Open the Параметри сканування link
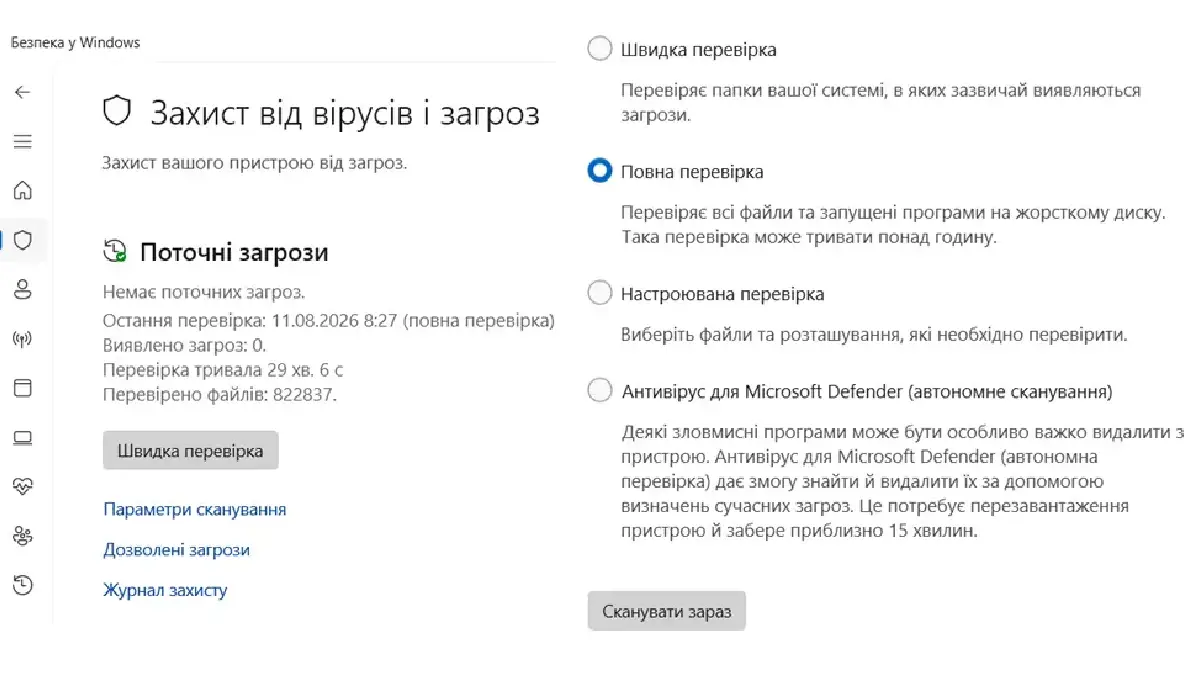The width and height of the screenshot is (1200, 675). [x=195, y=509]
